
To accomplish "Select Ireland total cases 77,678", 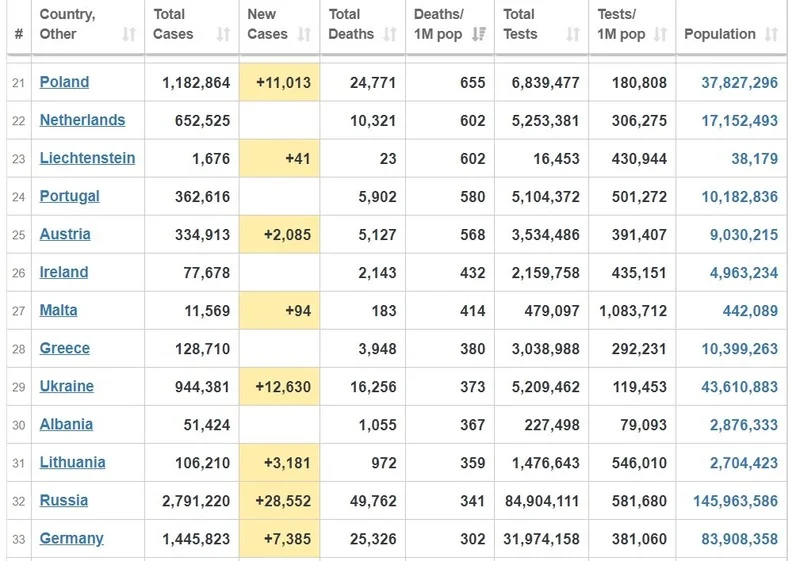I will [x=207, y=273].
